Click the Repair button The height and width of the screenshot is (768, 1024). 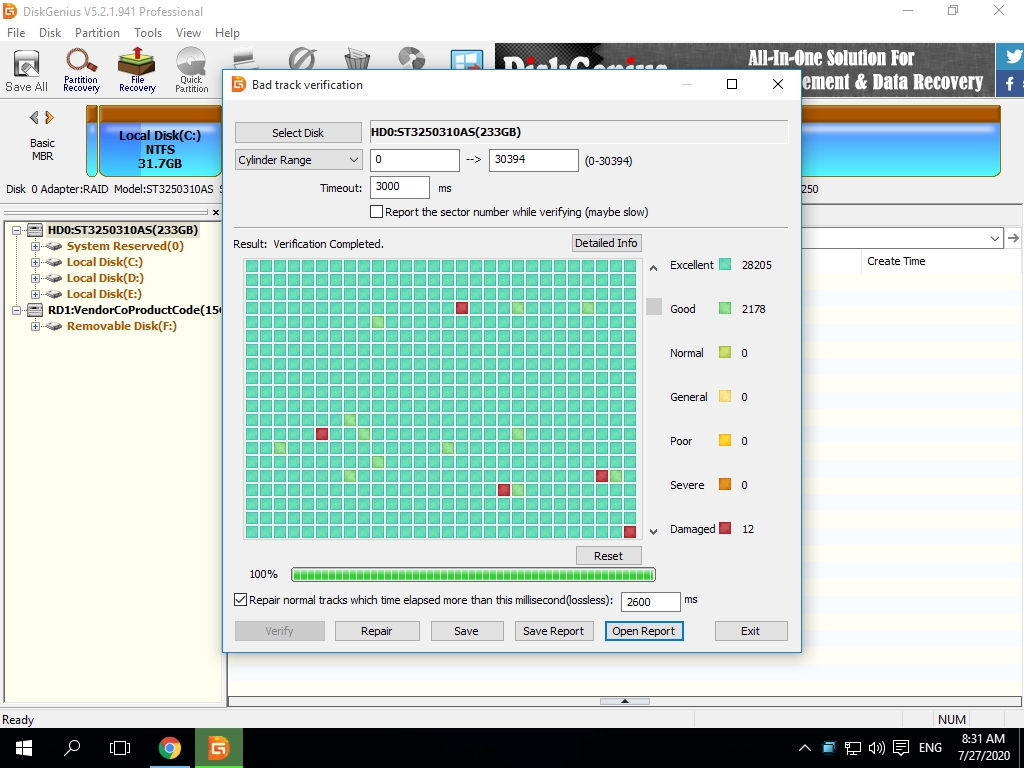tap(377, 631)
